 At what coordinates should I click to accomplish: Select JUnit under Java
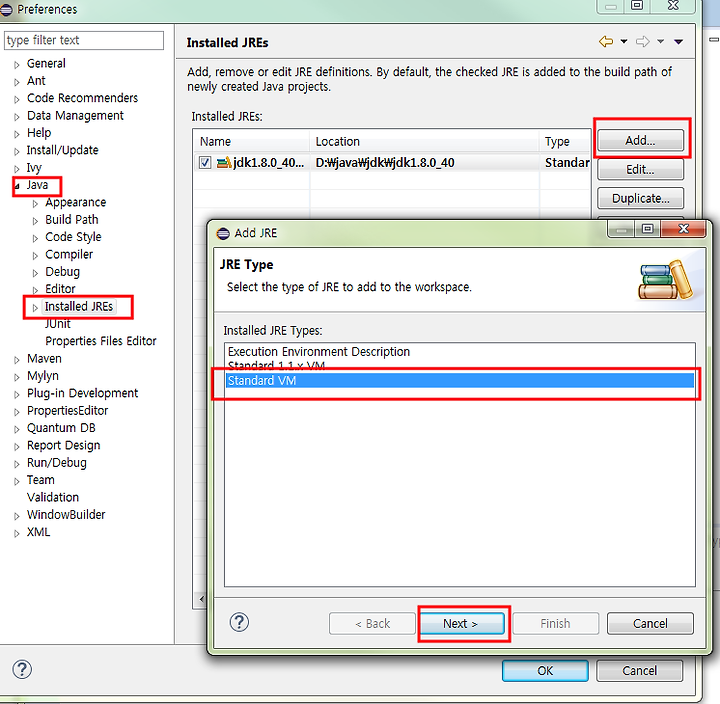pos(58,324)
